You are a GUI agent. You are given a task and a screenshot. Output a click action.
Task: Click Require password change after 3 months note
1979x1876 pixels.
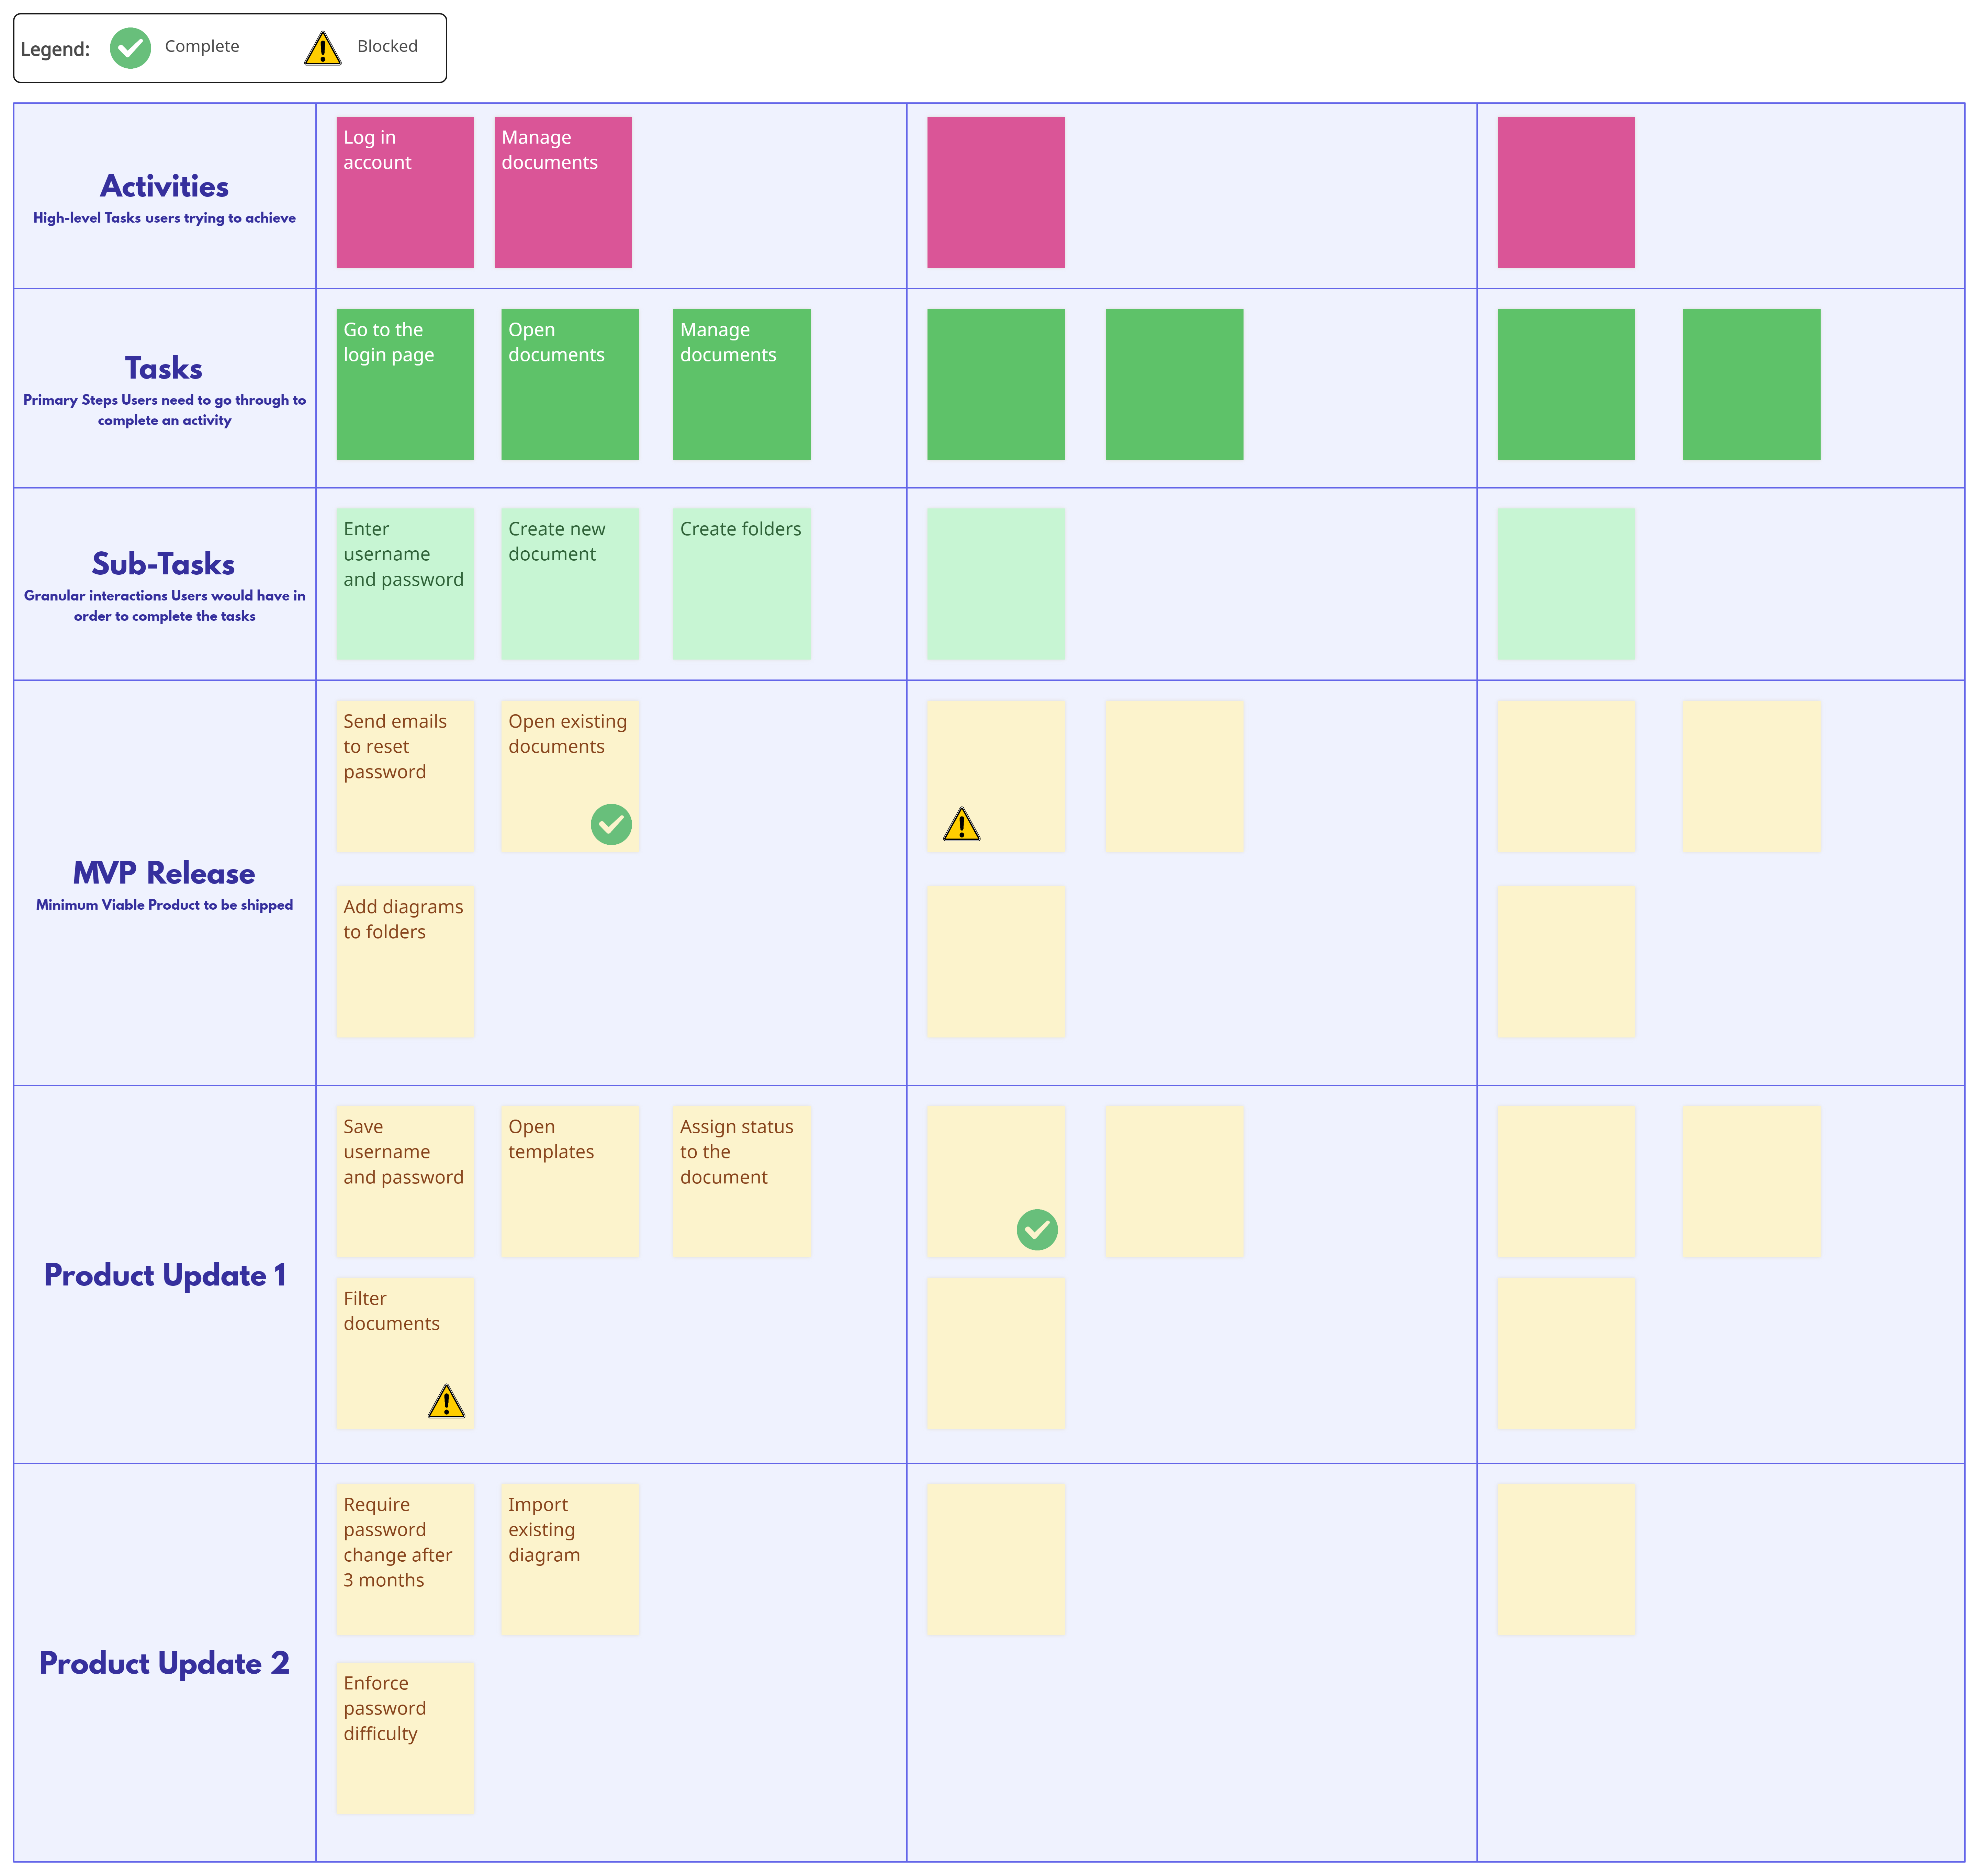405,1559
